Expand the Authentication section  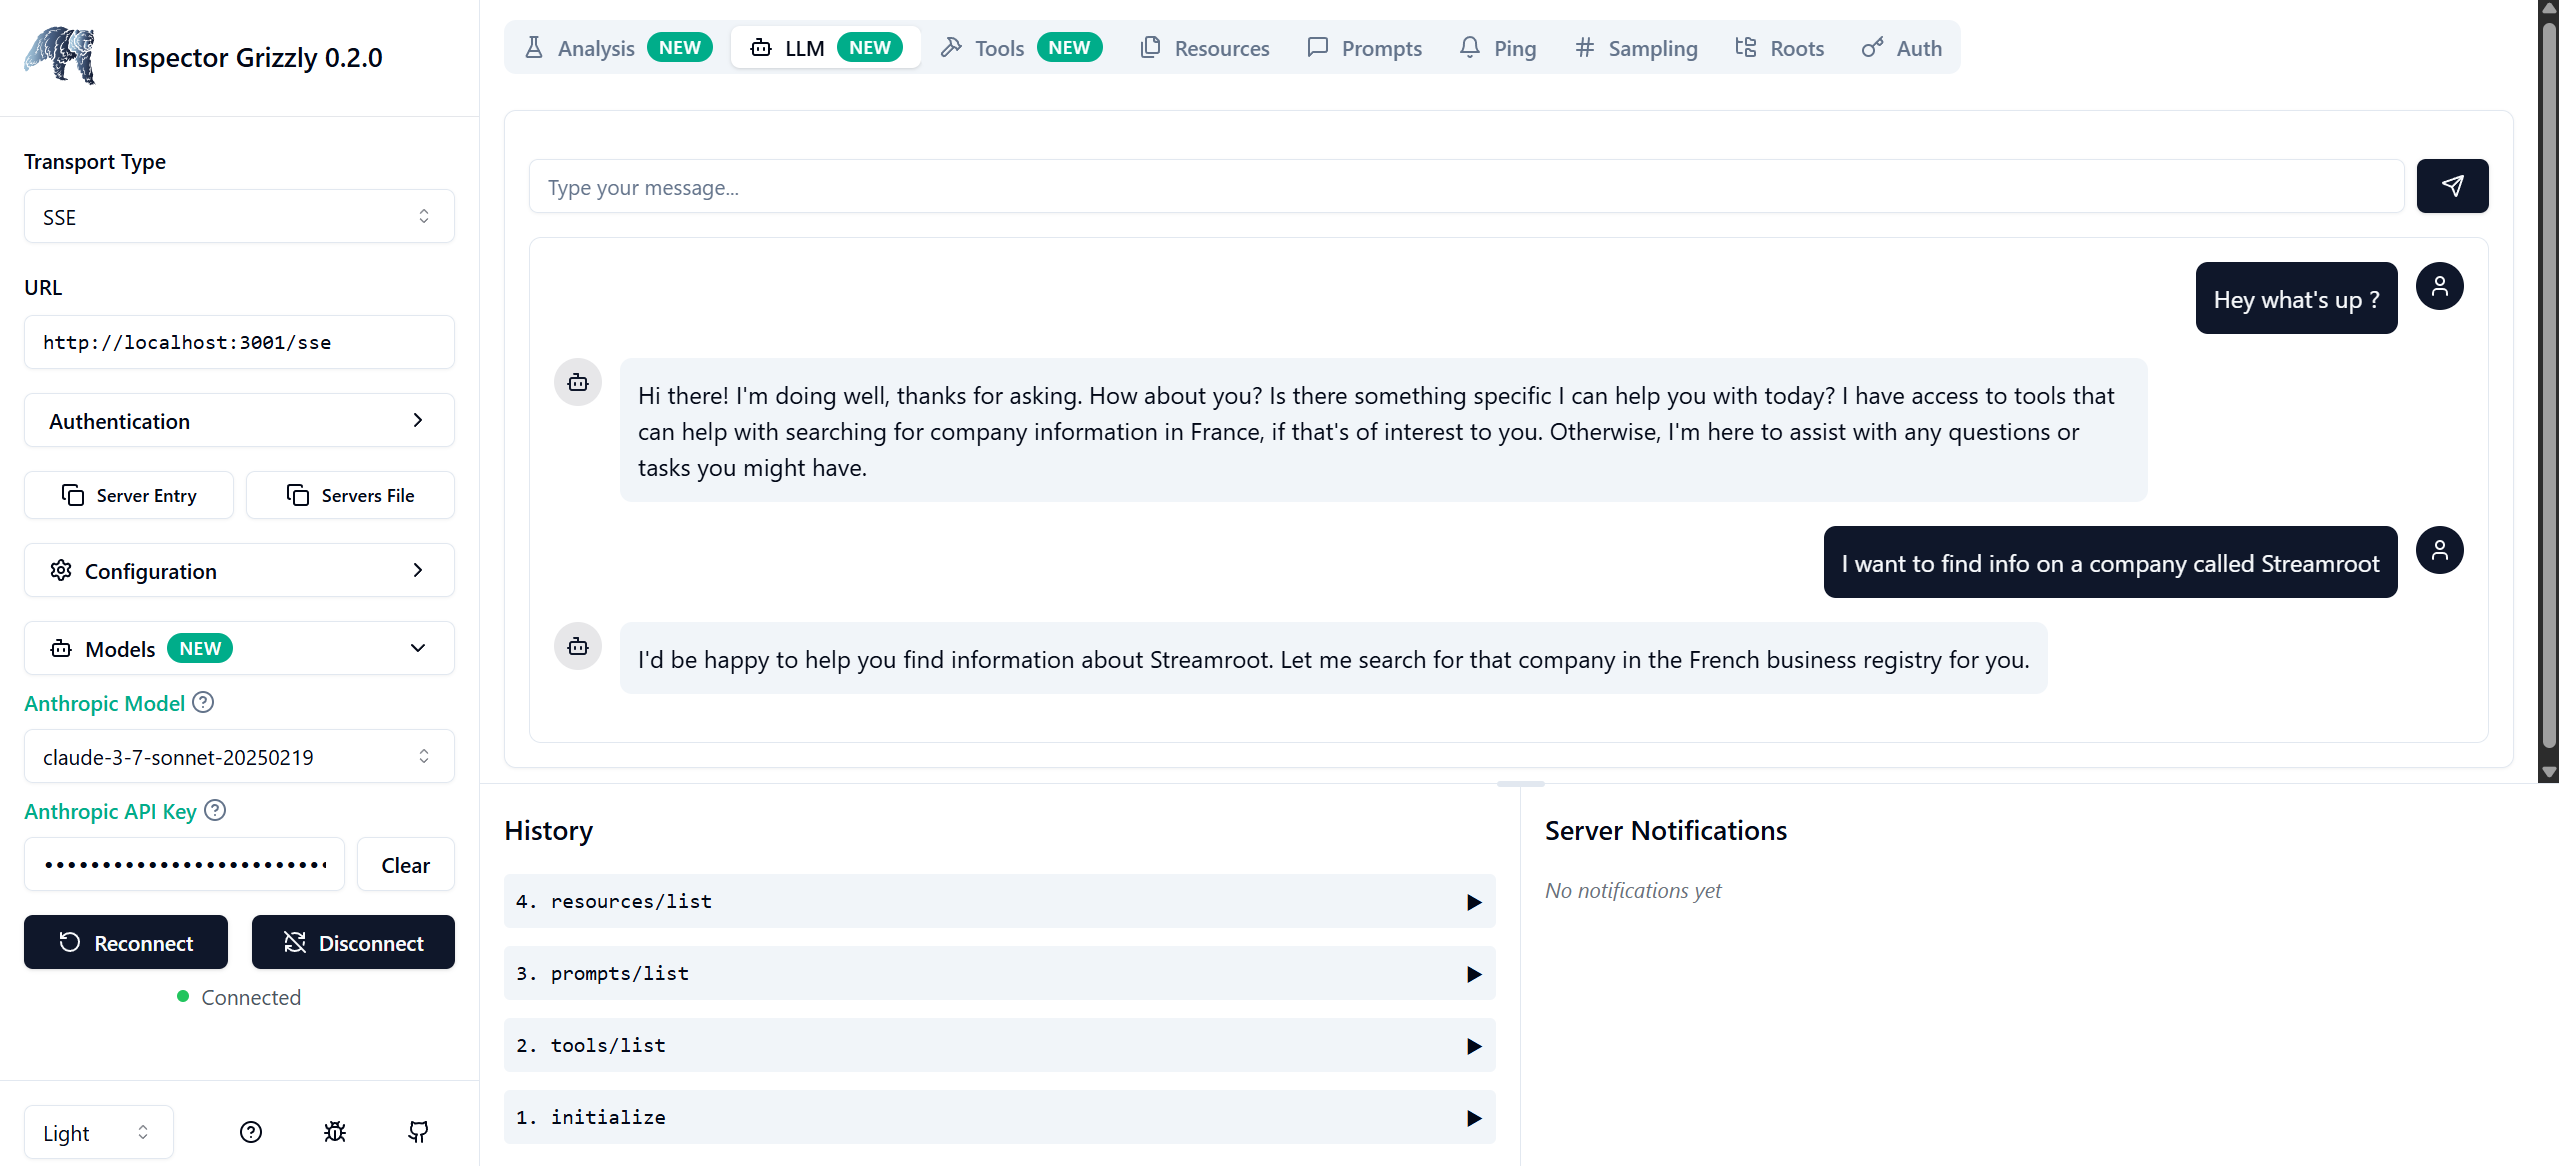click(x=239, y=421)
